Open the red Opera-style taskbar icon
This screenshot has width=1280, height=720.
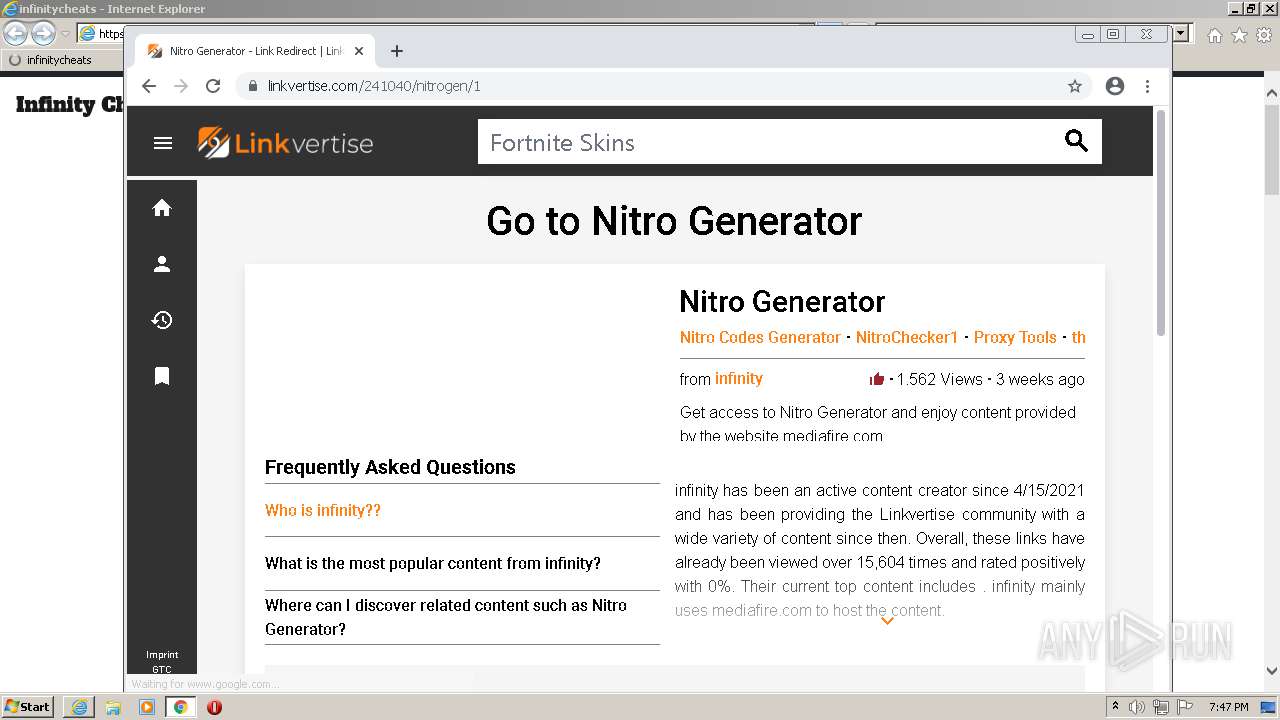(214, 707)
